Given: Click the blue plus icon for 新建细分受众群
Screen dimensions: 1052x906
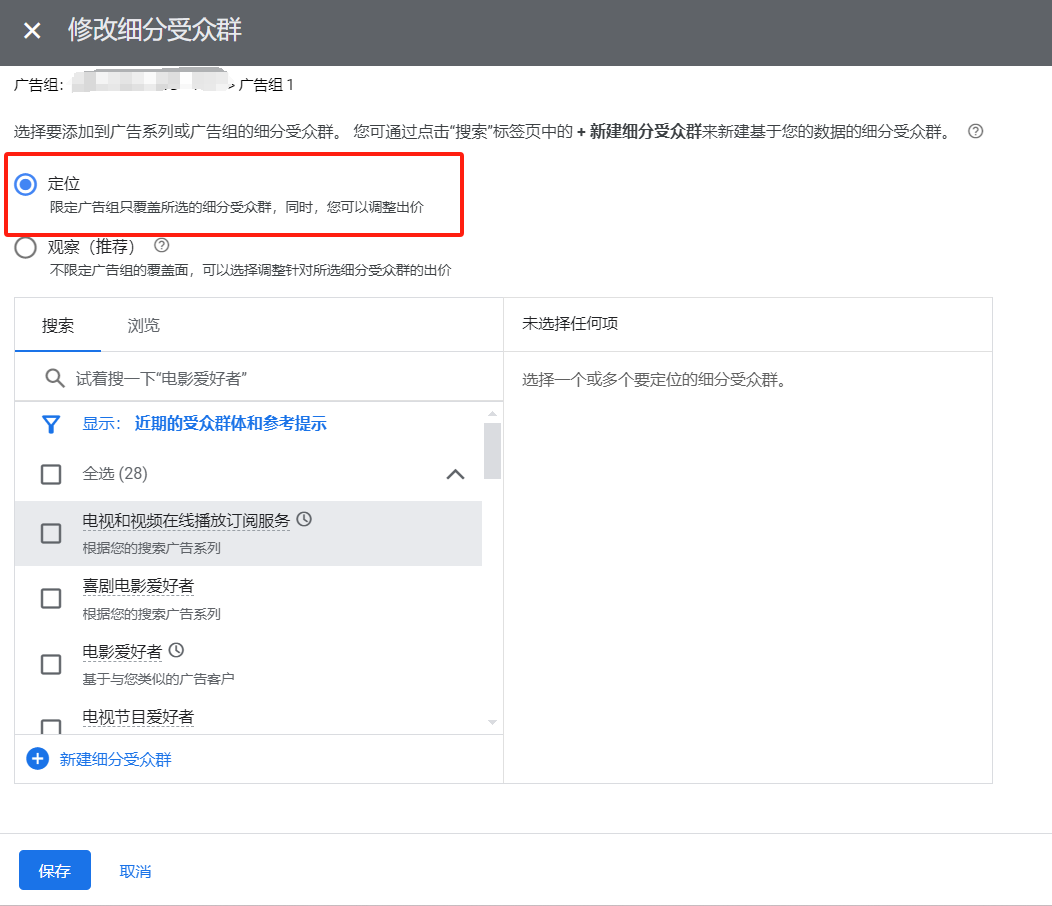Looking at the screenshot, I should pyautogui.click(x=37, y=759).
